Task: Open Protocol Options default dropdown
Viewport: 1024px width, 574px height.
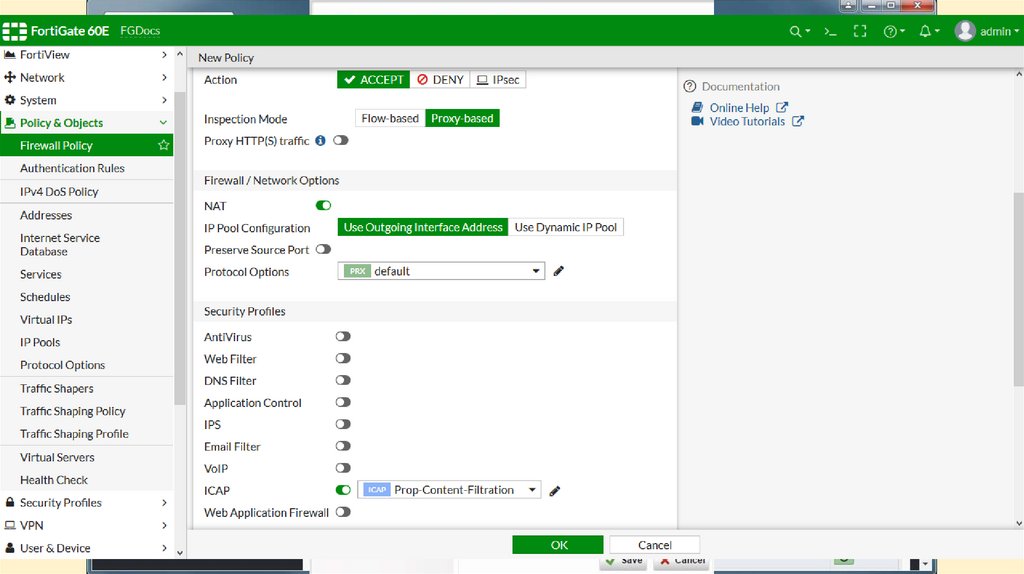Action: click(441, 271)
